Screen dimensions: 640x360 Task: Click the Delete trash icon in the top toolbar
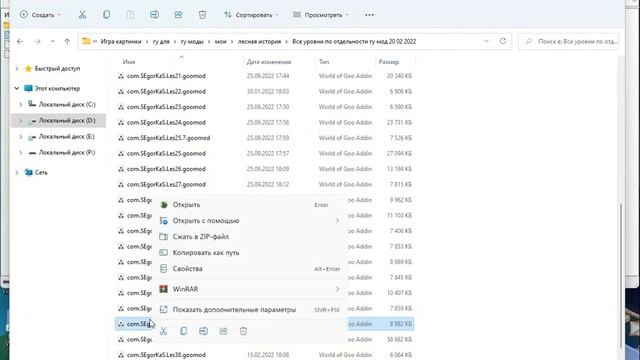(202, 15)
